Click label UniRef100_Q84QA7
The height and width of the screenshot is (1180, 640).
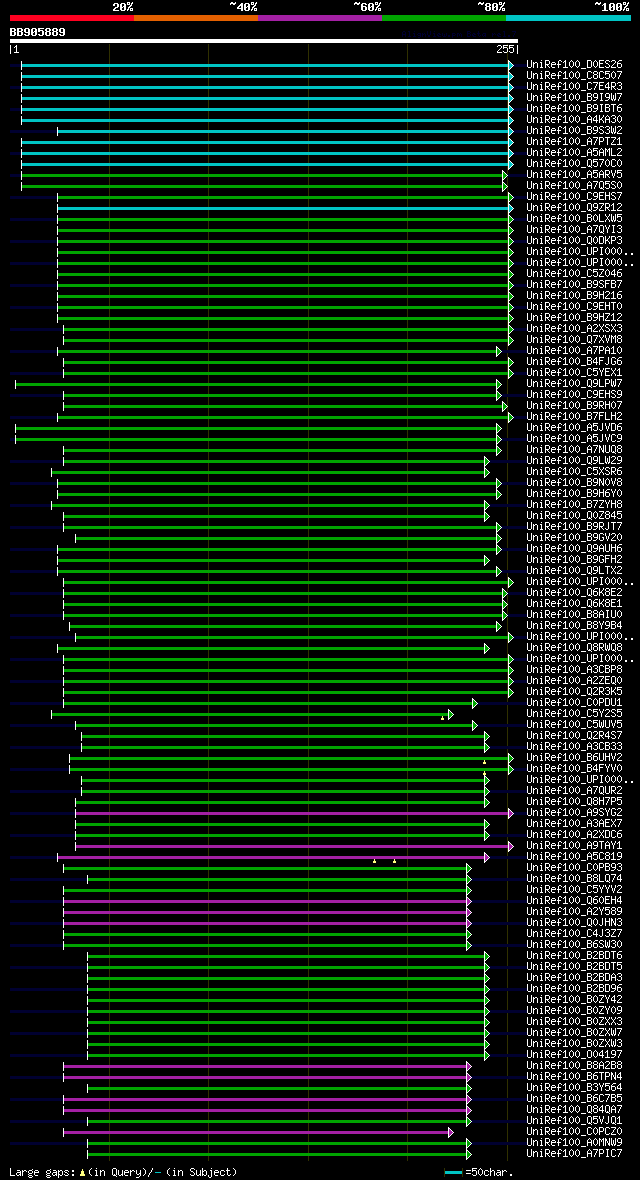click(574, 1109)
